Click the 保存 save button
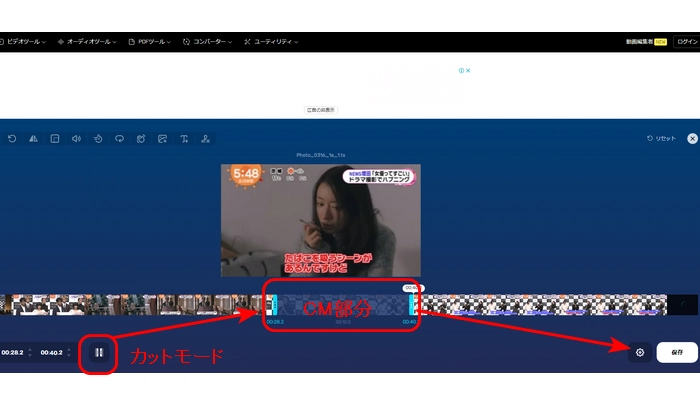The width and height of the screenshot is (700, 407). 677,352
